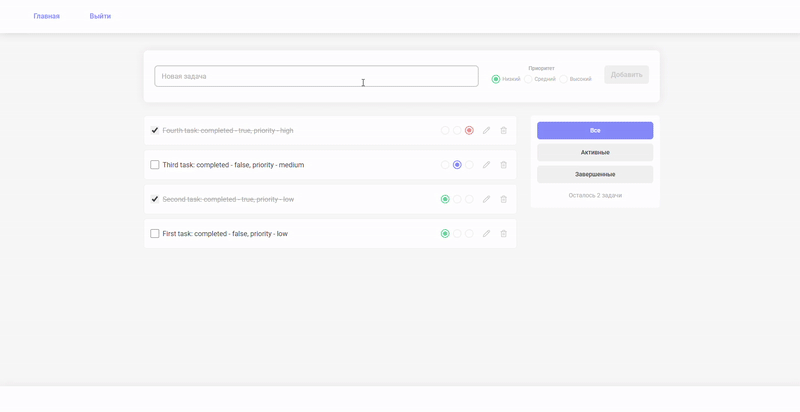
Task: Click the Fourth task title text
Action: click(228, 131)
